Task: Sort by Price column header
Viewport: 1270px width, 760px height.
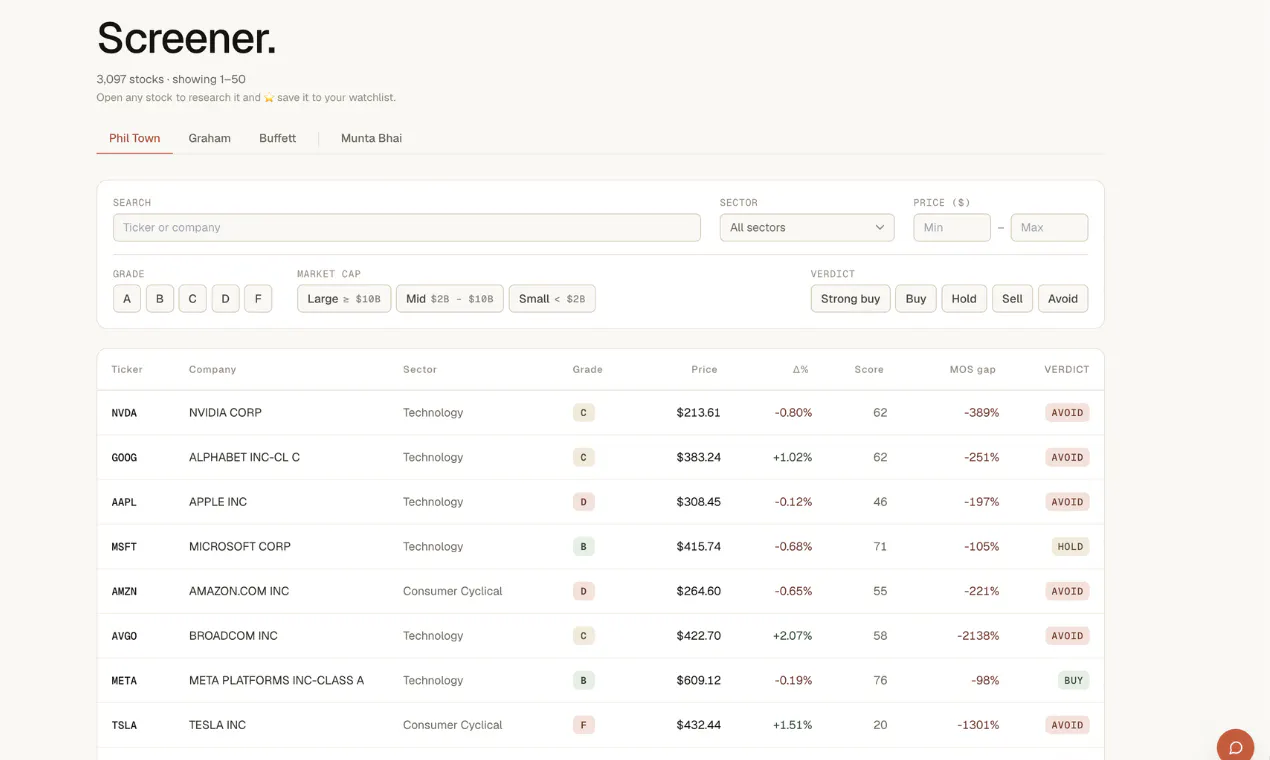Action: click(704, 369)
